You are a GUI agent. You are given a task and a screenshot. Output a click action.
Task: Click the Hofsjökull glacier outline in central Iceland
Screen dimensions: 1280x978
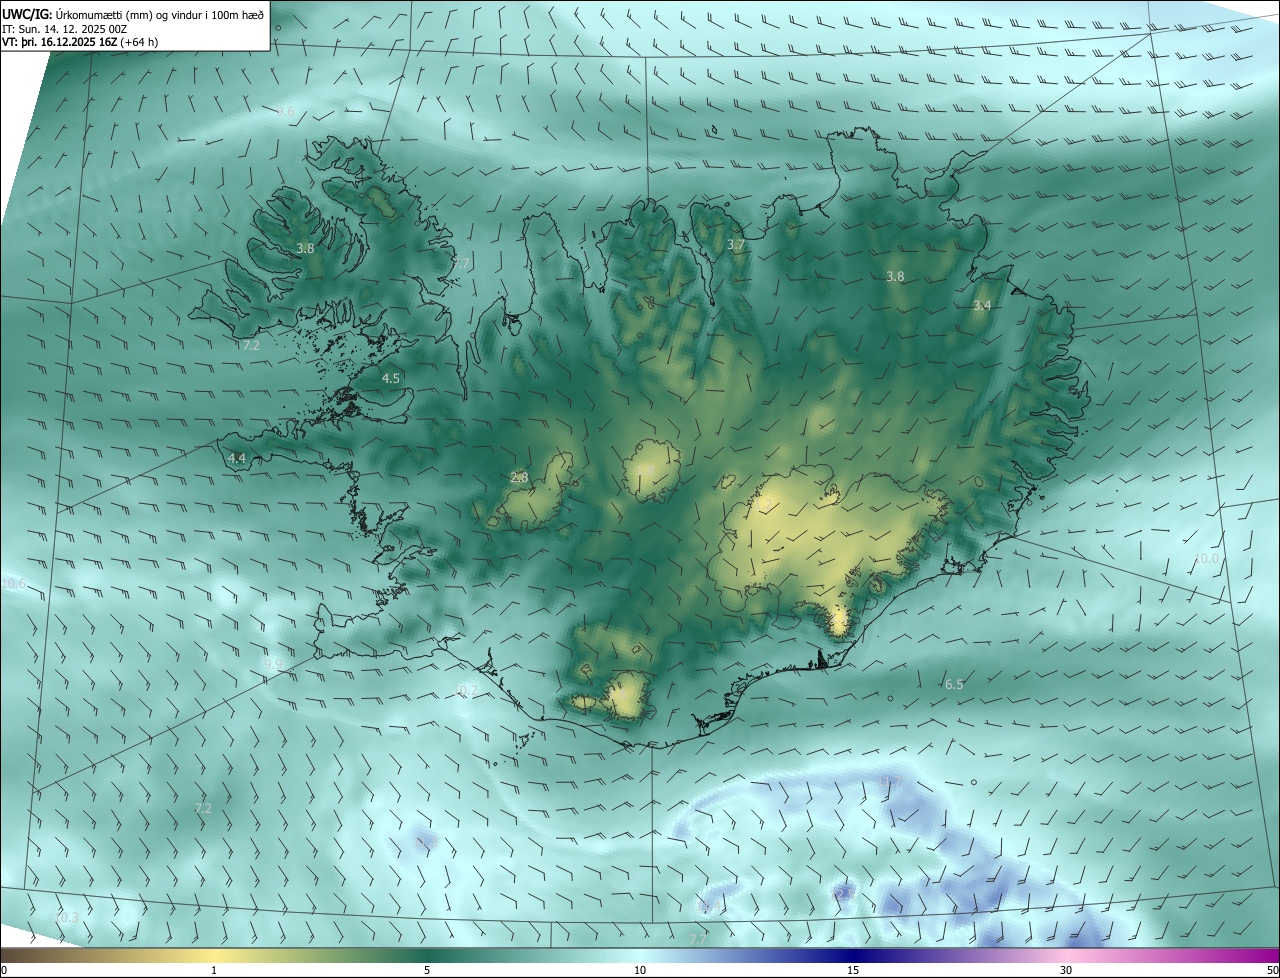652,470
